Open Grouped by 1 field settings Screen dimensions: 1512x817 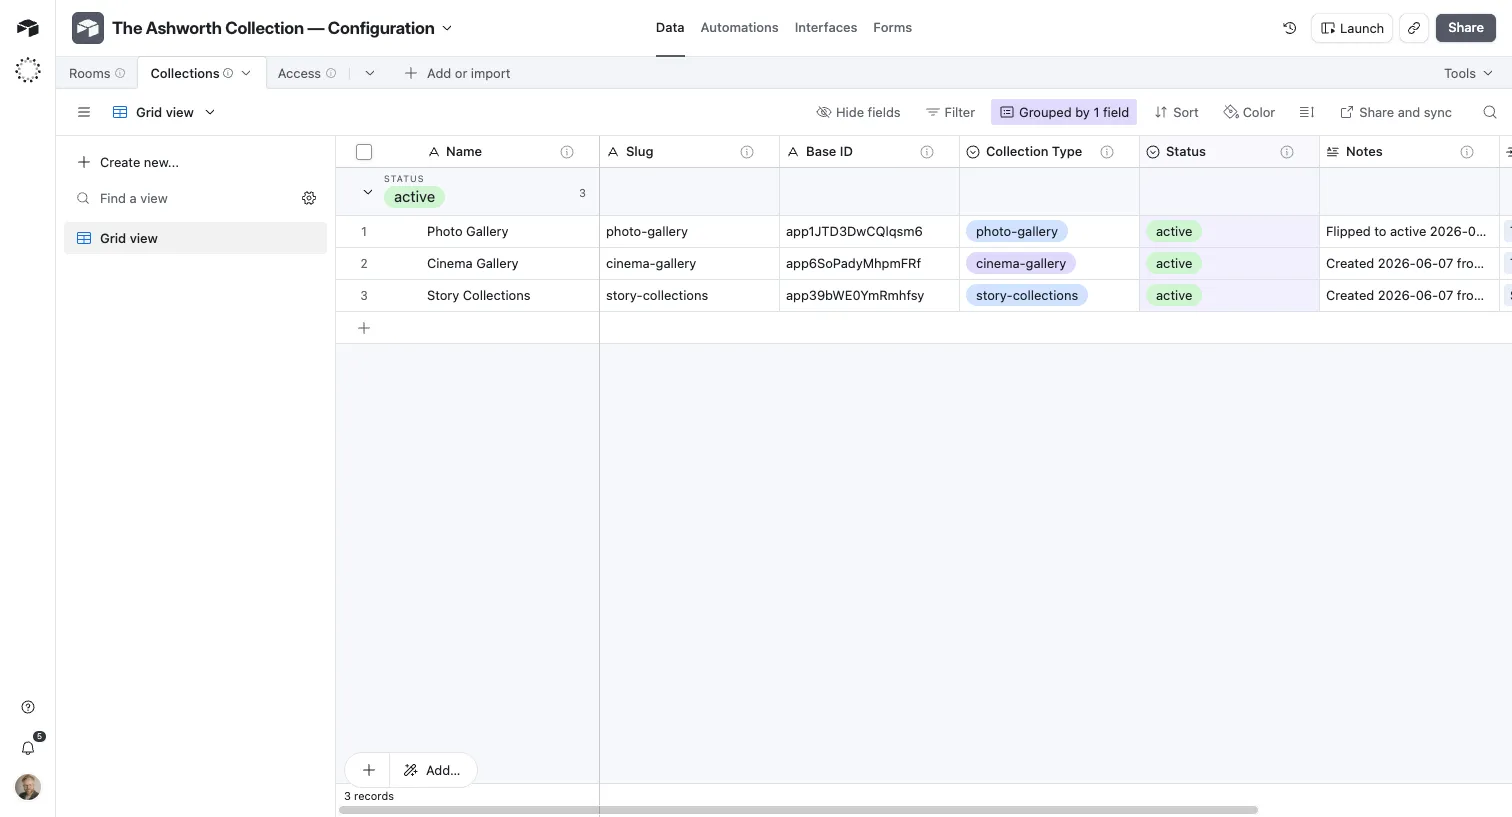(1064, 112)
